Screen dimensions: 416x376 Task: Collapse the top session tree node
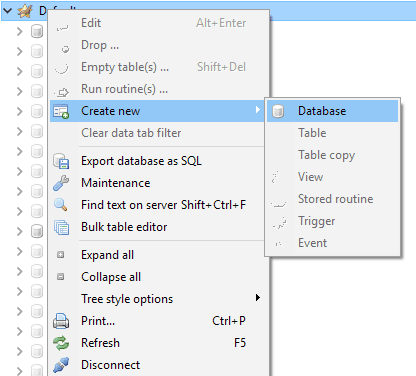click(x=7, y=11)
